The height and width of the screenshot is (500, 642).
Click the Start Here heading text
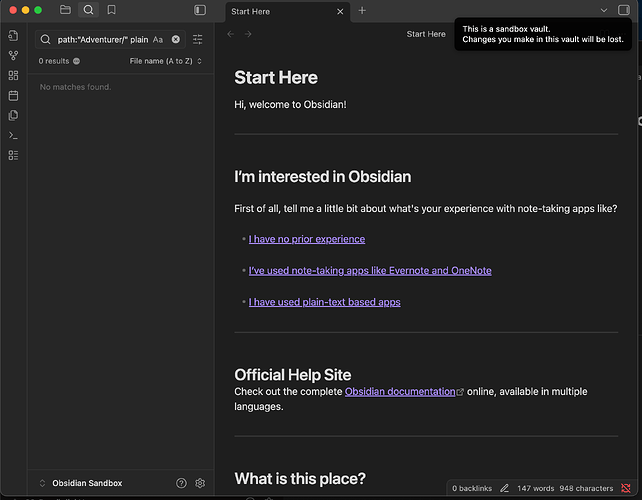(x=276, y=78)
